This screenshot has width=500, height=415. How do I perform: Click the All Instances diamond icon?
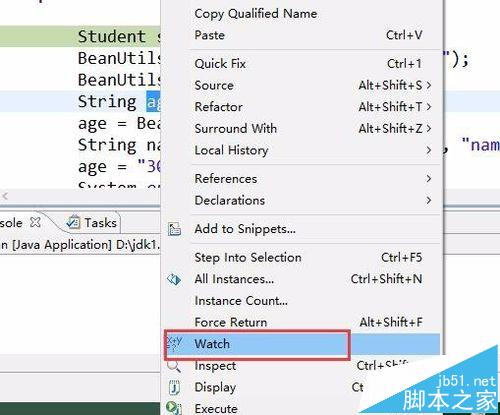(x=174, y=279)
